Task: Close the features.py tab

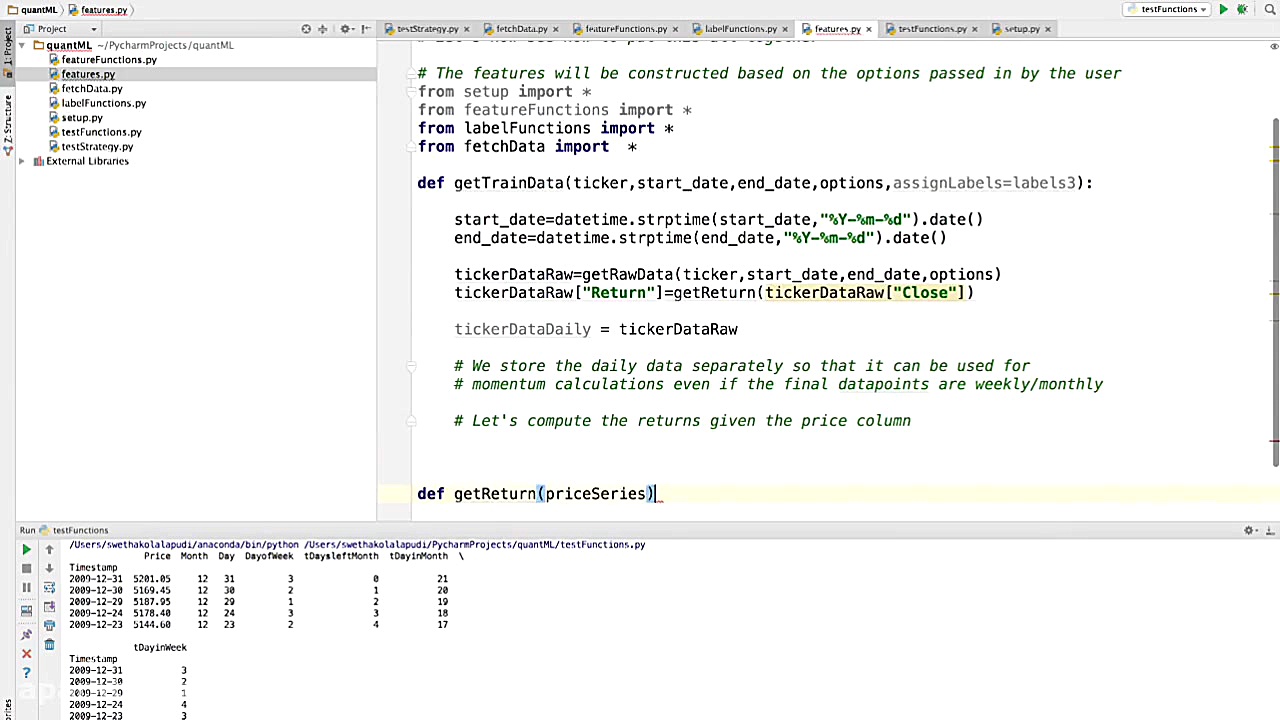Action: [x=869, y=29]
